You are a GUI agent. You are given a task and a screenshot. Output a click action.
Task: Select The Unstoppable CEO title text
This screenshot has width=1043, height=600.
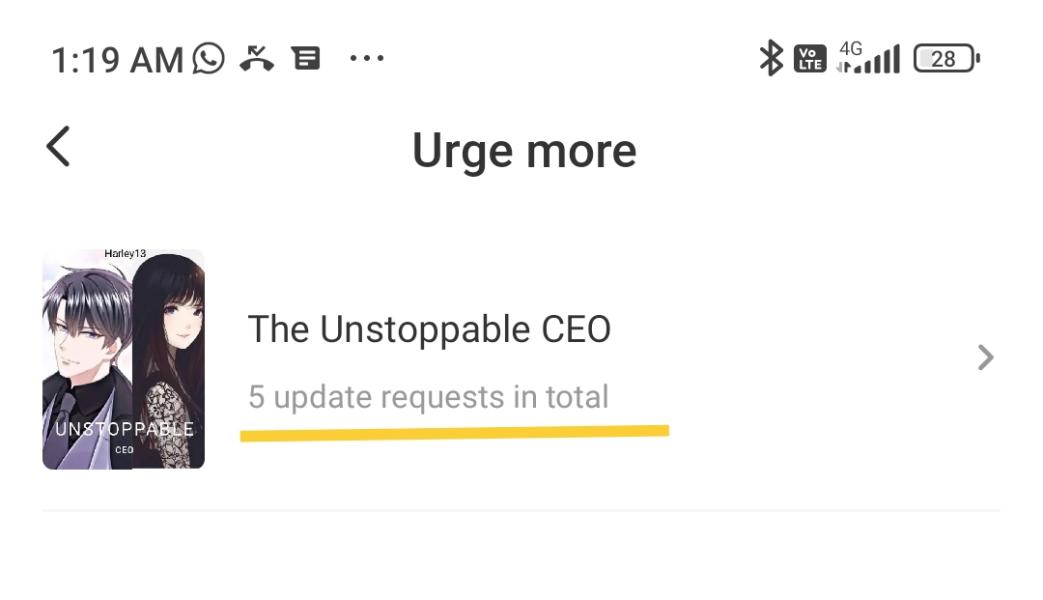coord(429,329)
